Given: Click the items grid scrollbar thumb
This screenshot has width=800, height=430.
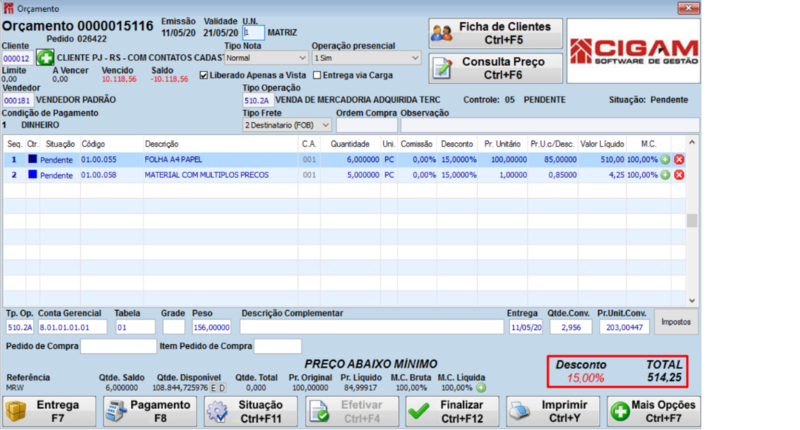Looking at the screenshot, I should click(692, 220).
